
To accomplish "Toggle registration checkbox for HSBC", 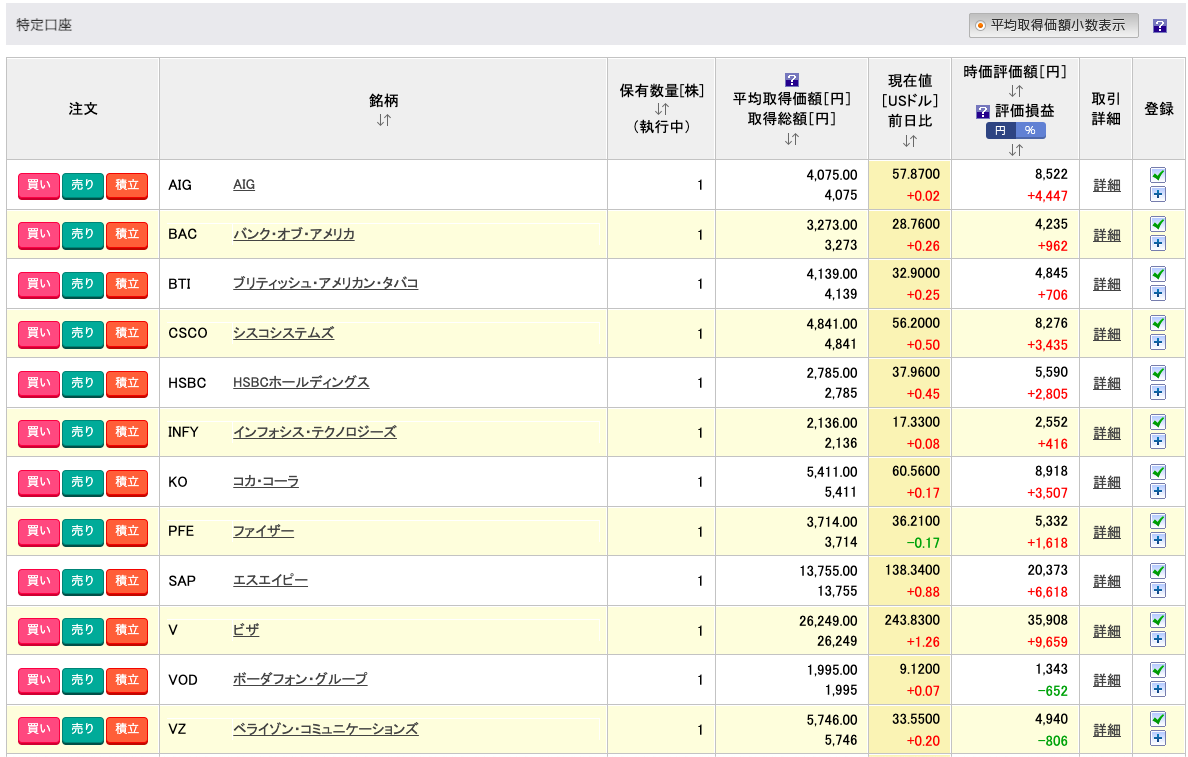I will point(1158,373).
